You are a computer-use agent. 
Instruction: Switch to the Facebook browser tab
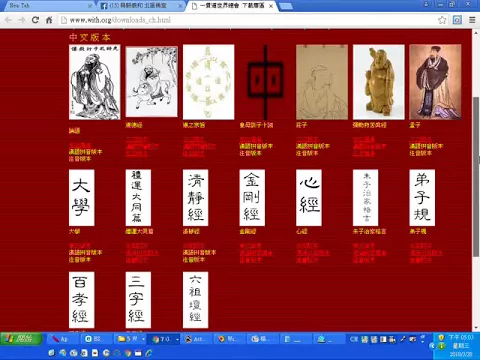[142, 6]
